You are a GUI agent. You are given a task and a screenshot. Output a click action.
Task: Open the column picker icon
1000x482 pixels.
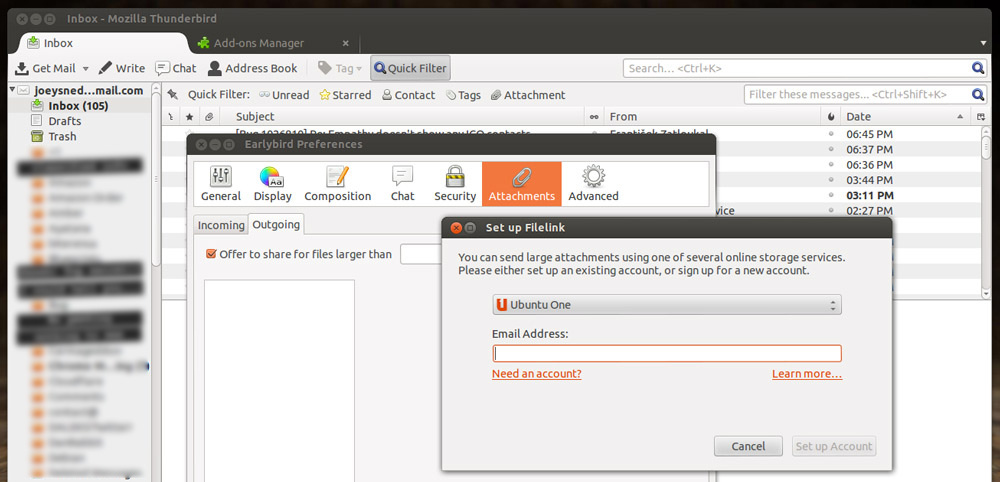pos(980,117)
